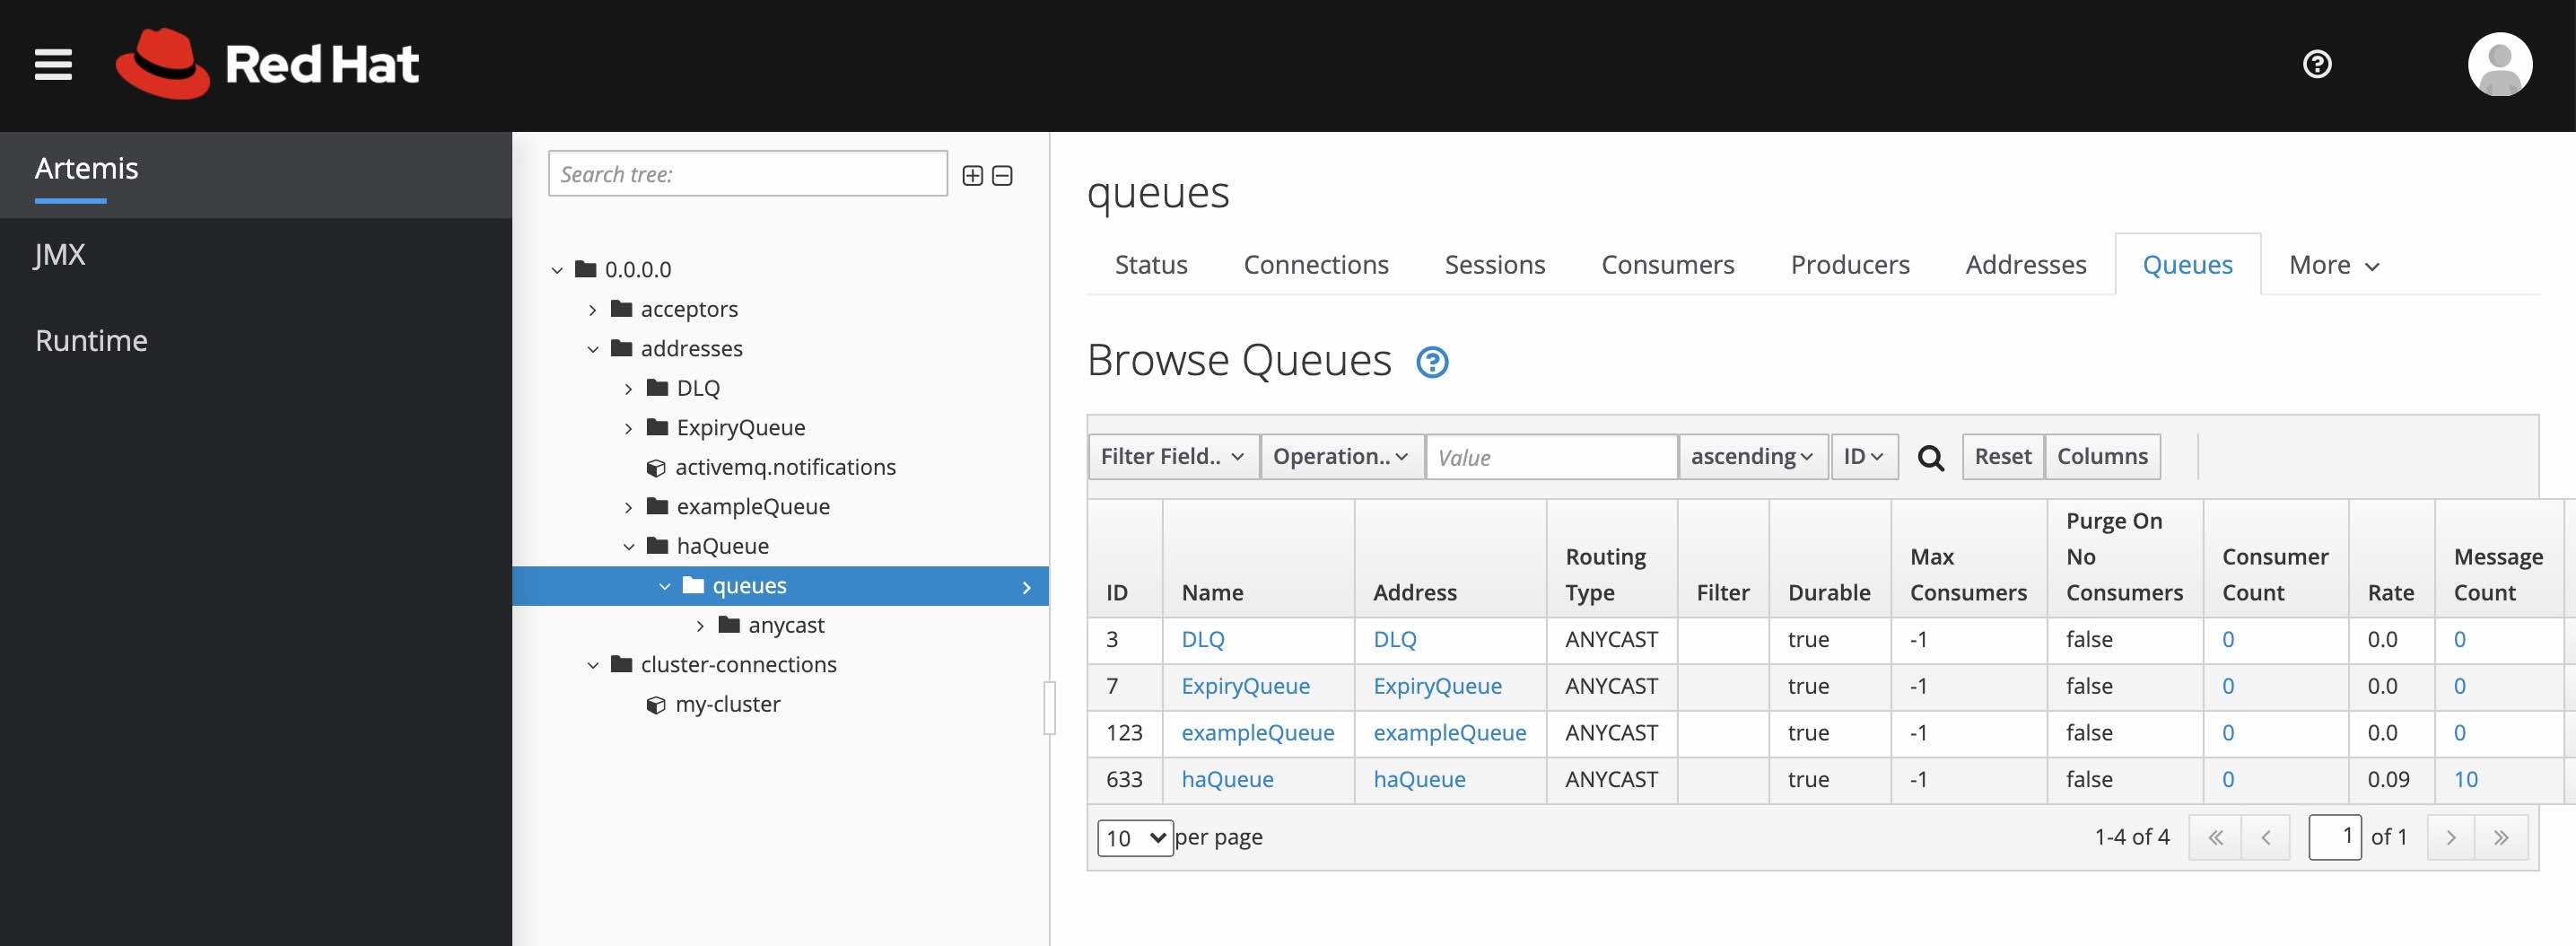Click the Search tree input field
Screen dimensions: 2576x946
tap(747, 174)
